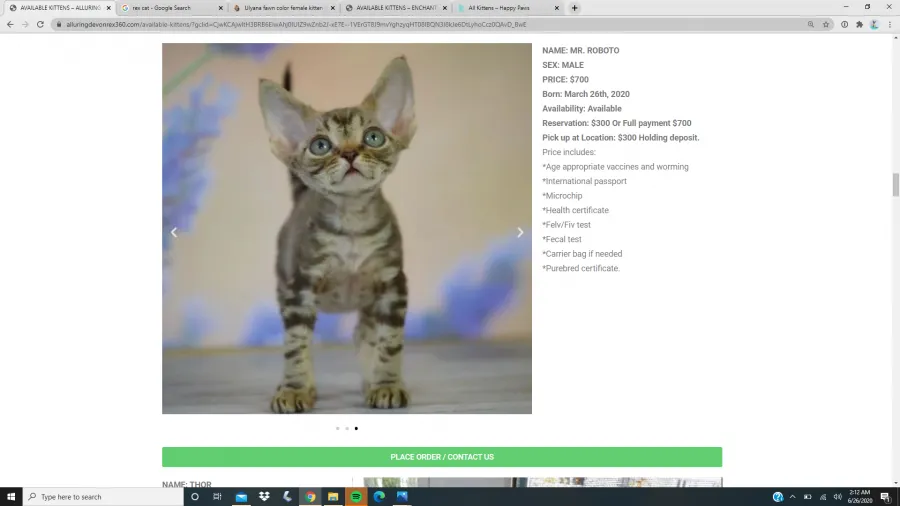Screen dimensions: 900x506
Task: Open the Photos app on taskbar
Action: pos(402,497)
